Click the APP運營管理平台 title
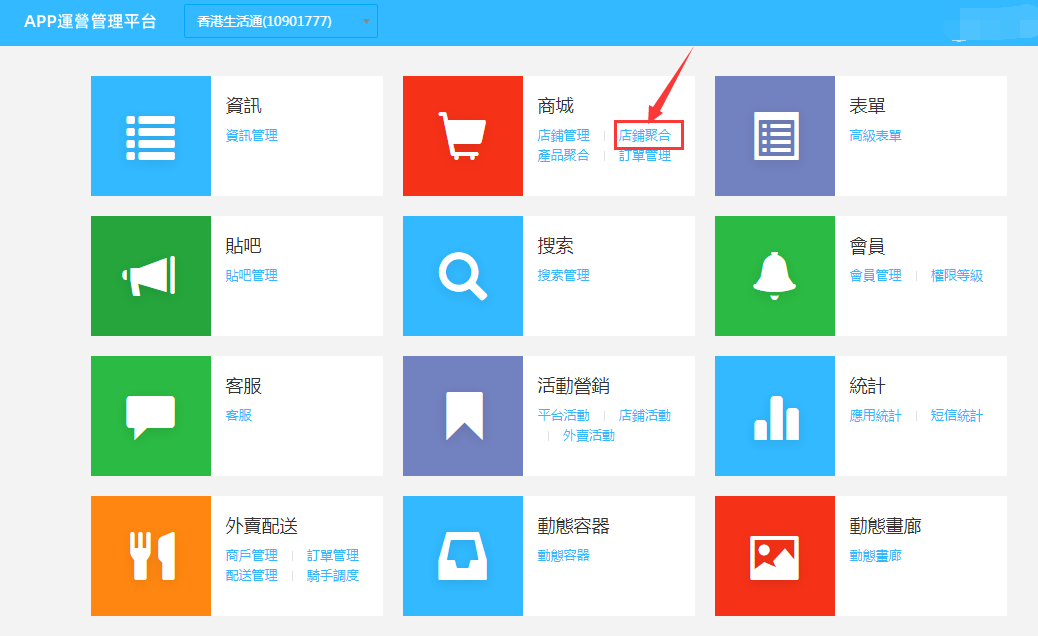 pyautogui.click(x=90, y=21)
